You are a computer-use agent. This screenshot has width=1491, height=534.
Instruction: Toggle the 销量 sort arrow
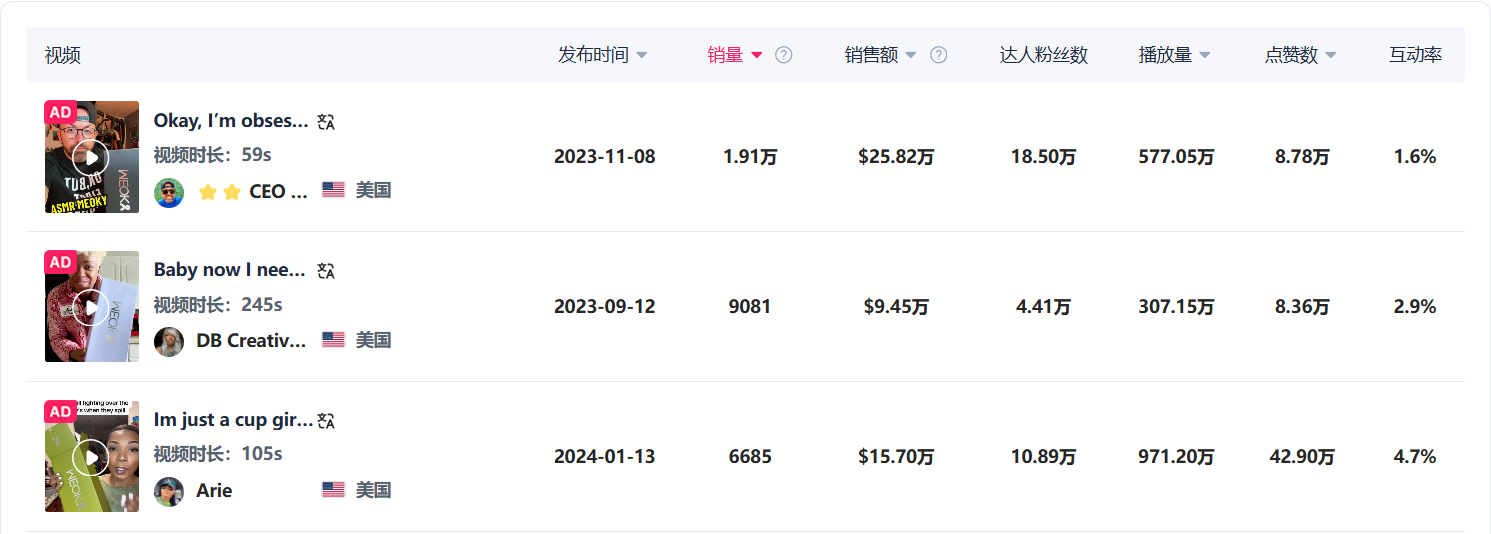pos(757,56)
